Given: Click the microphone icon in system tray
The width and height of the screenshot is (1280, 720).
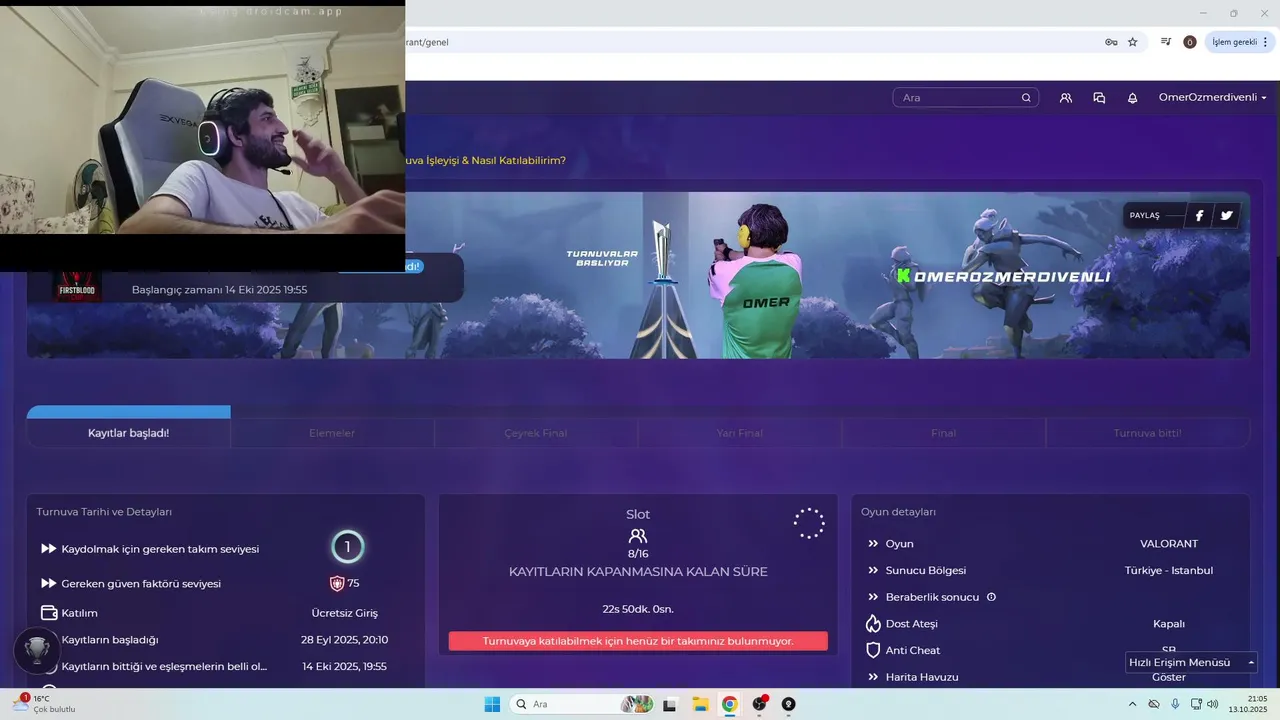Looking at the screenshot, I should click(1175, 704).
